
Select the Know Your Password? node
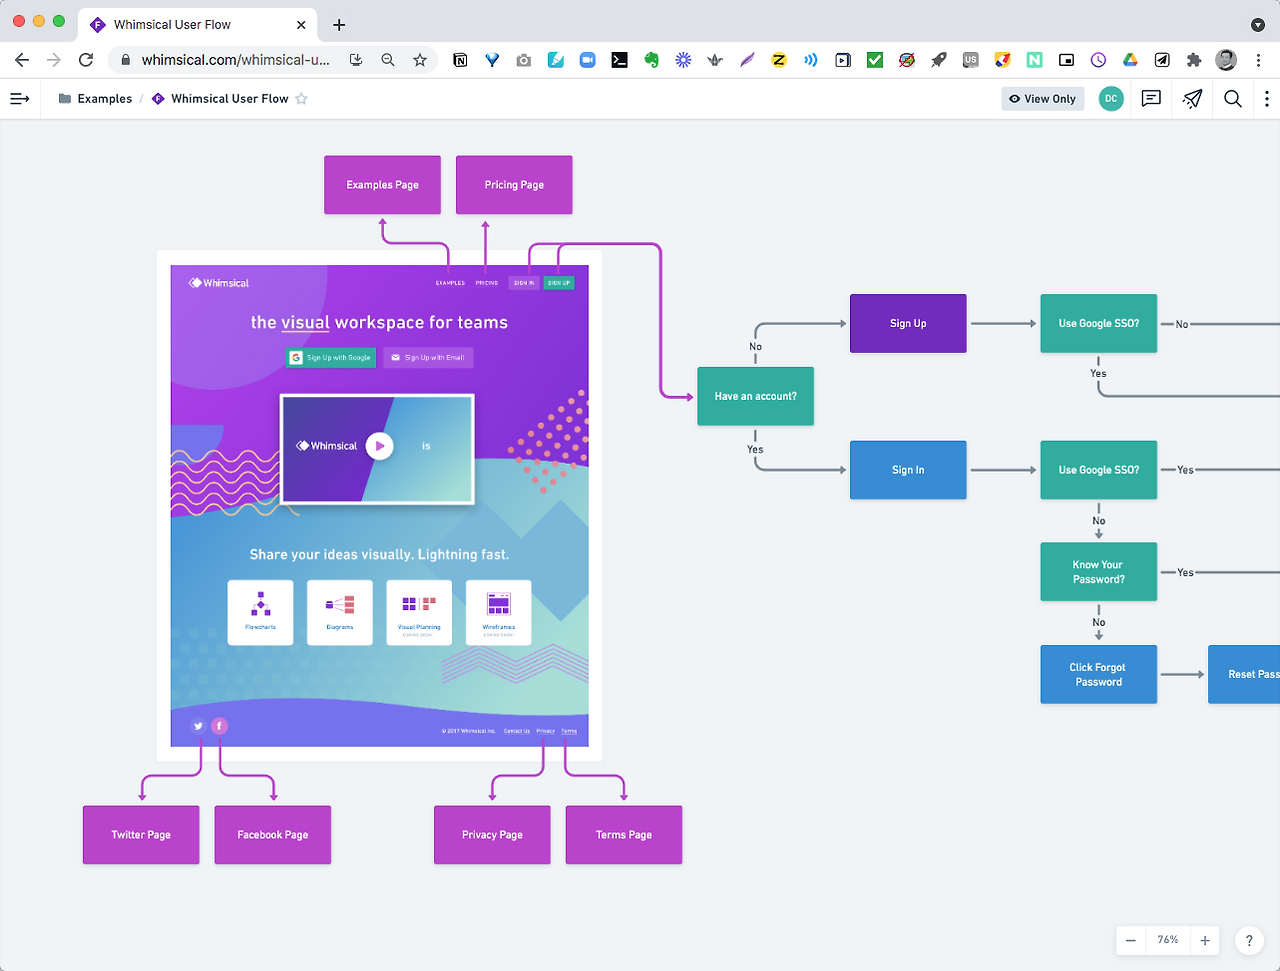[x=1098, y=572]
